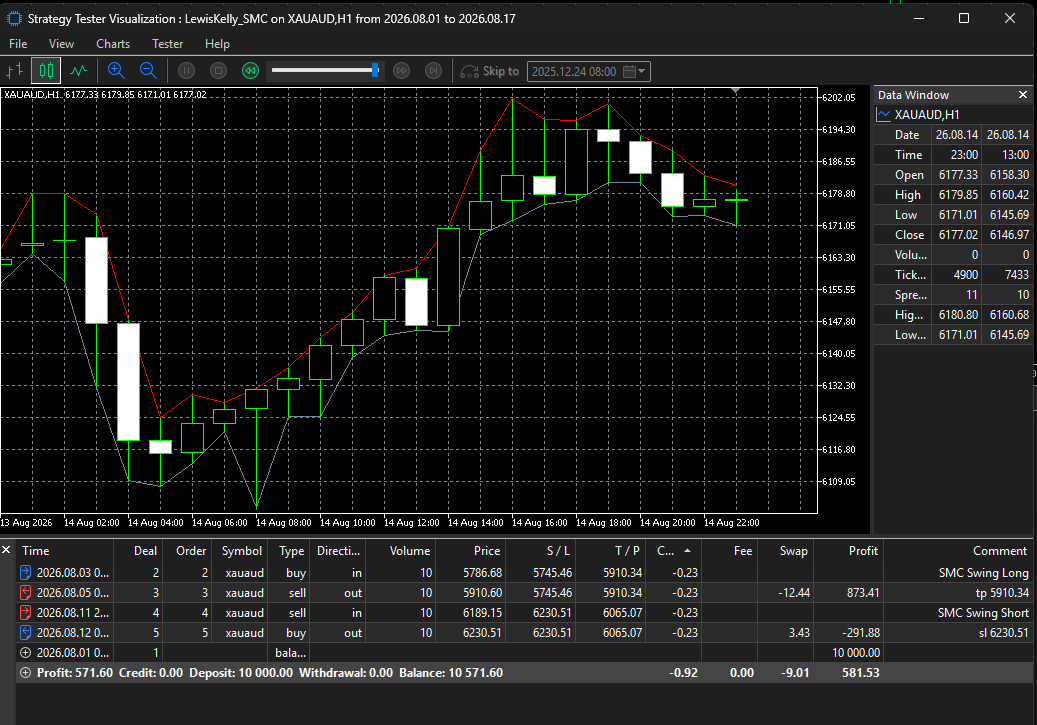The width and height of the screenshot is (1037, 725).
Task: Sort deals by Symbol column header
Action: point(241,550)
